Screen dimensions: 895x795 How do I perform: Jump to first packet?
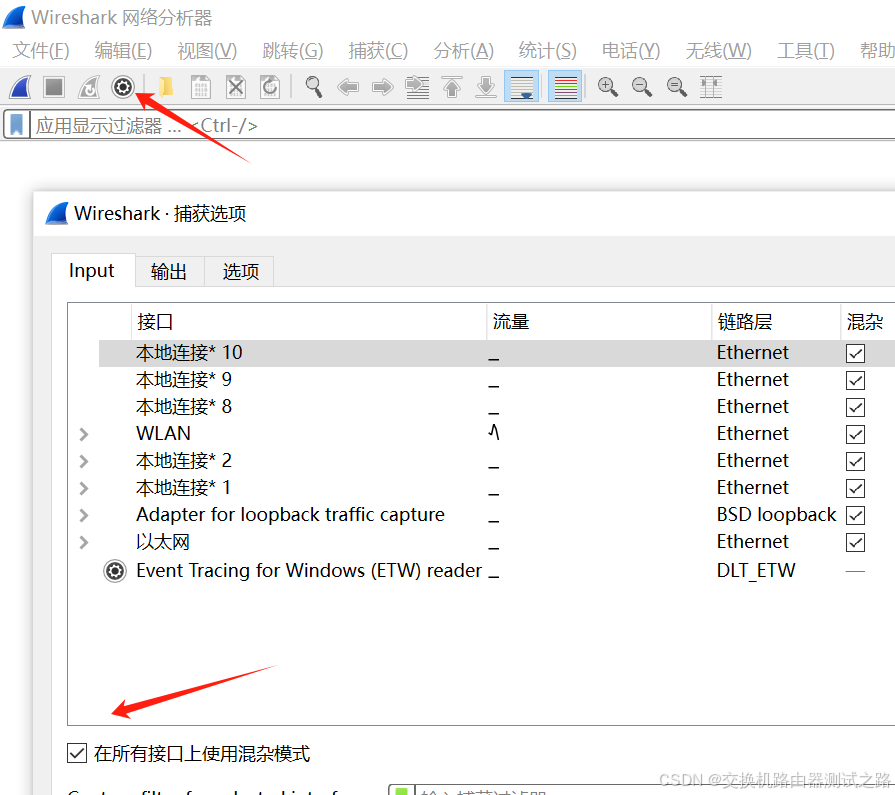451,87
